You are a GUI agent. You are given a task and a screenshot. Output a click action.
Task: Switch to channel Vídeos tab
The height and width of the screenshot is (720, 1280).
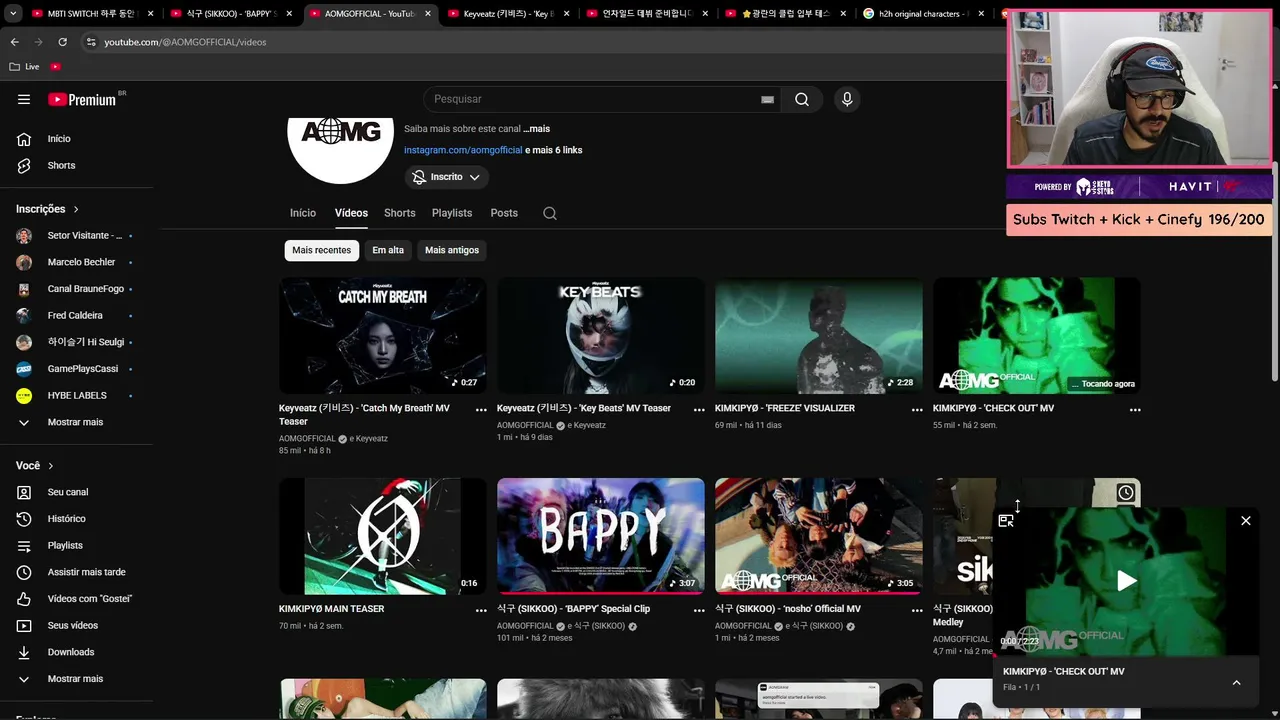351,213
